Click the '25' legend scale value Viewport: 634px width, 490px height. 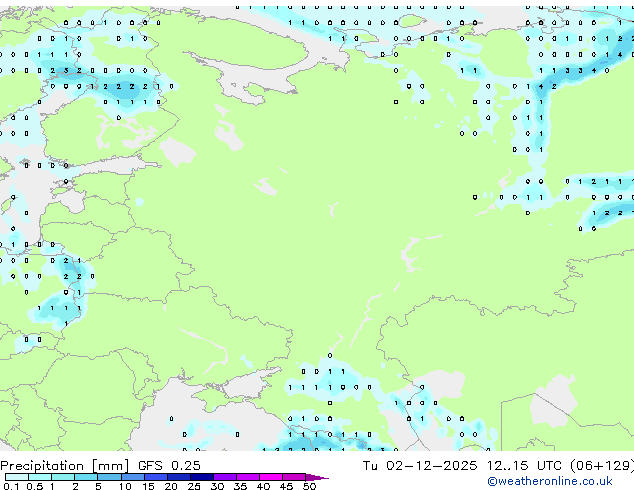194,486
